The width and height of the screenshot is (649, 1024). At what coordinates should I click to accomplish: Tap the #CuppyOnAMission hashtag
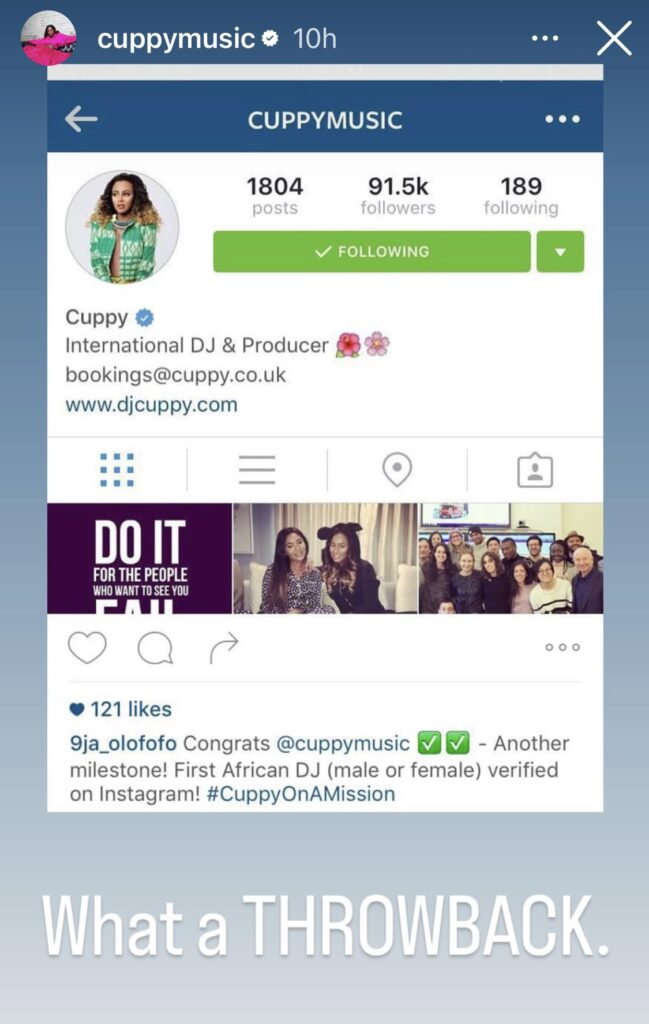[x=301, y=794]
